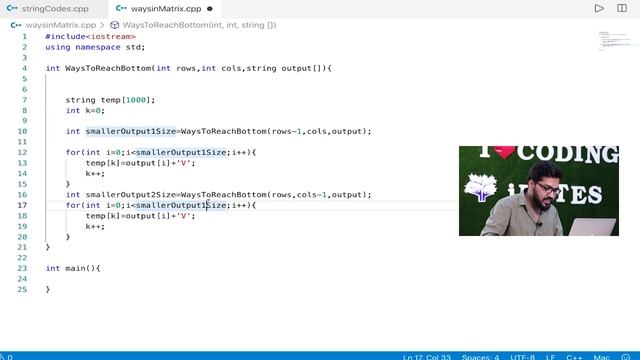Image resolution: width=640 pixels, height=360 pixels.
Task: Click 'temp[k]=output[i]+'V';' on line 18
Action: (x=140, y=216)
